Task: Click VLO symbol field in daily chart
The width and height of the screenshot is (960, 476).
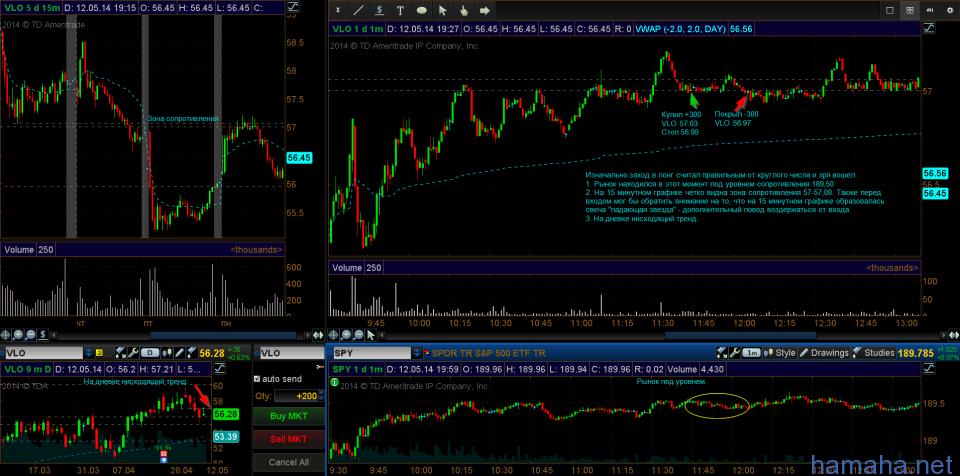Action: 44,353
